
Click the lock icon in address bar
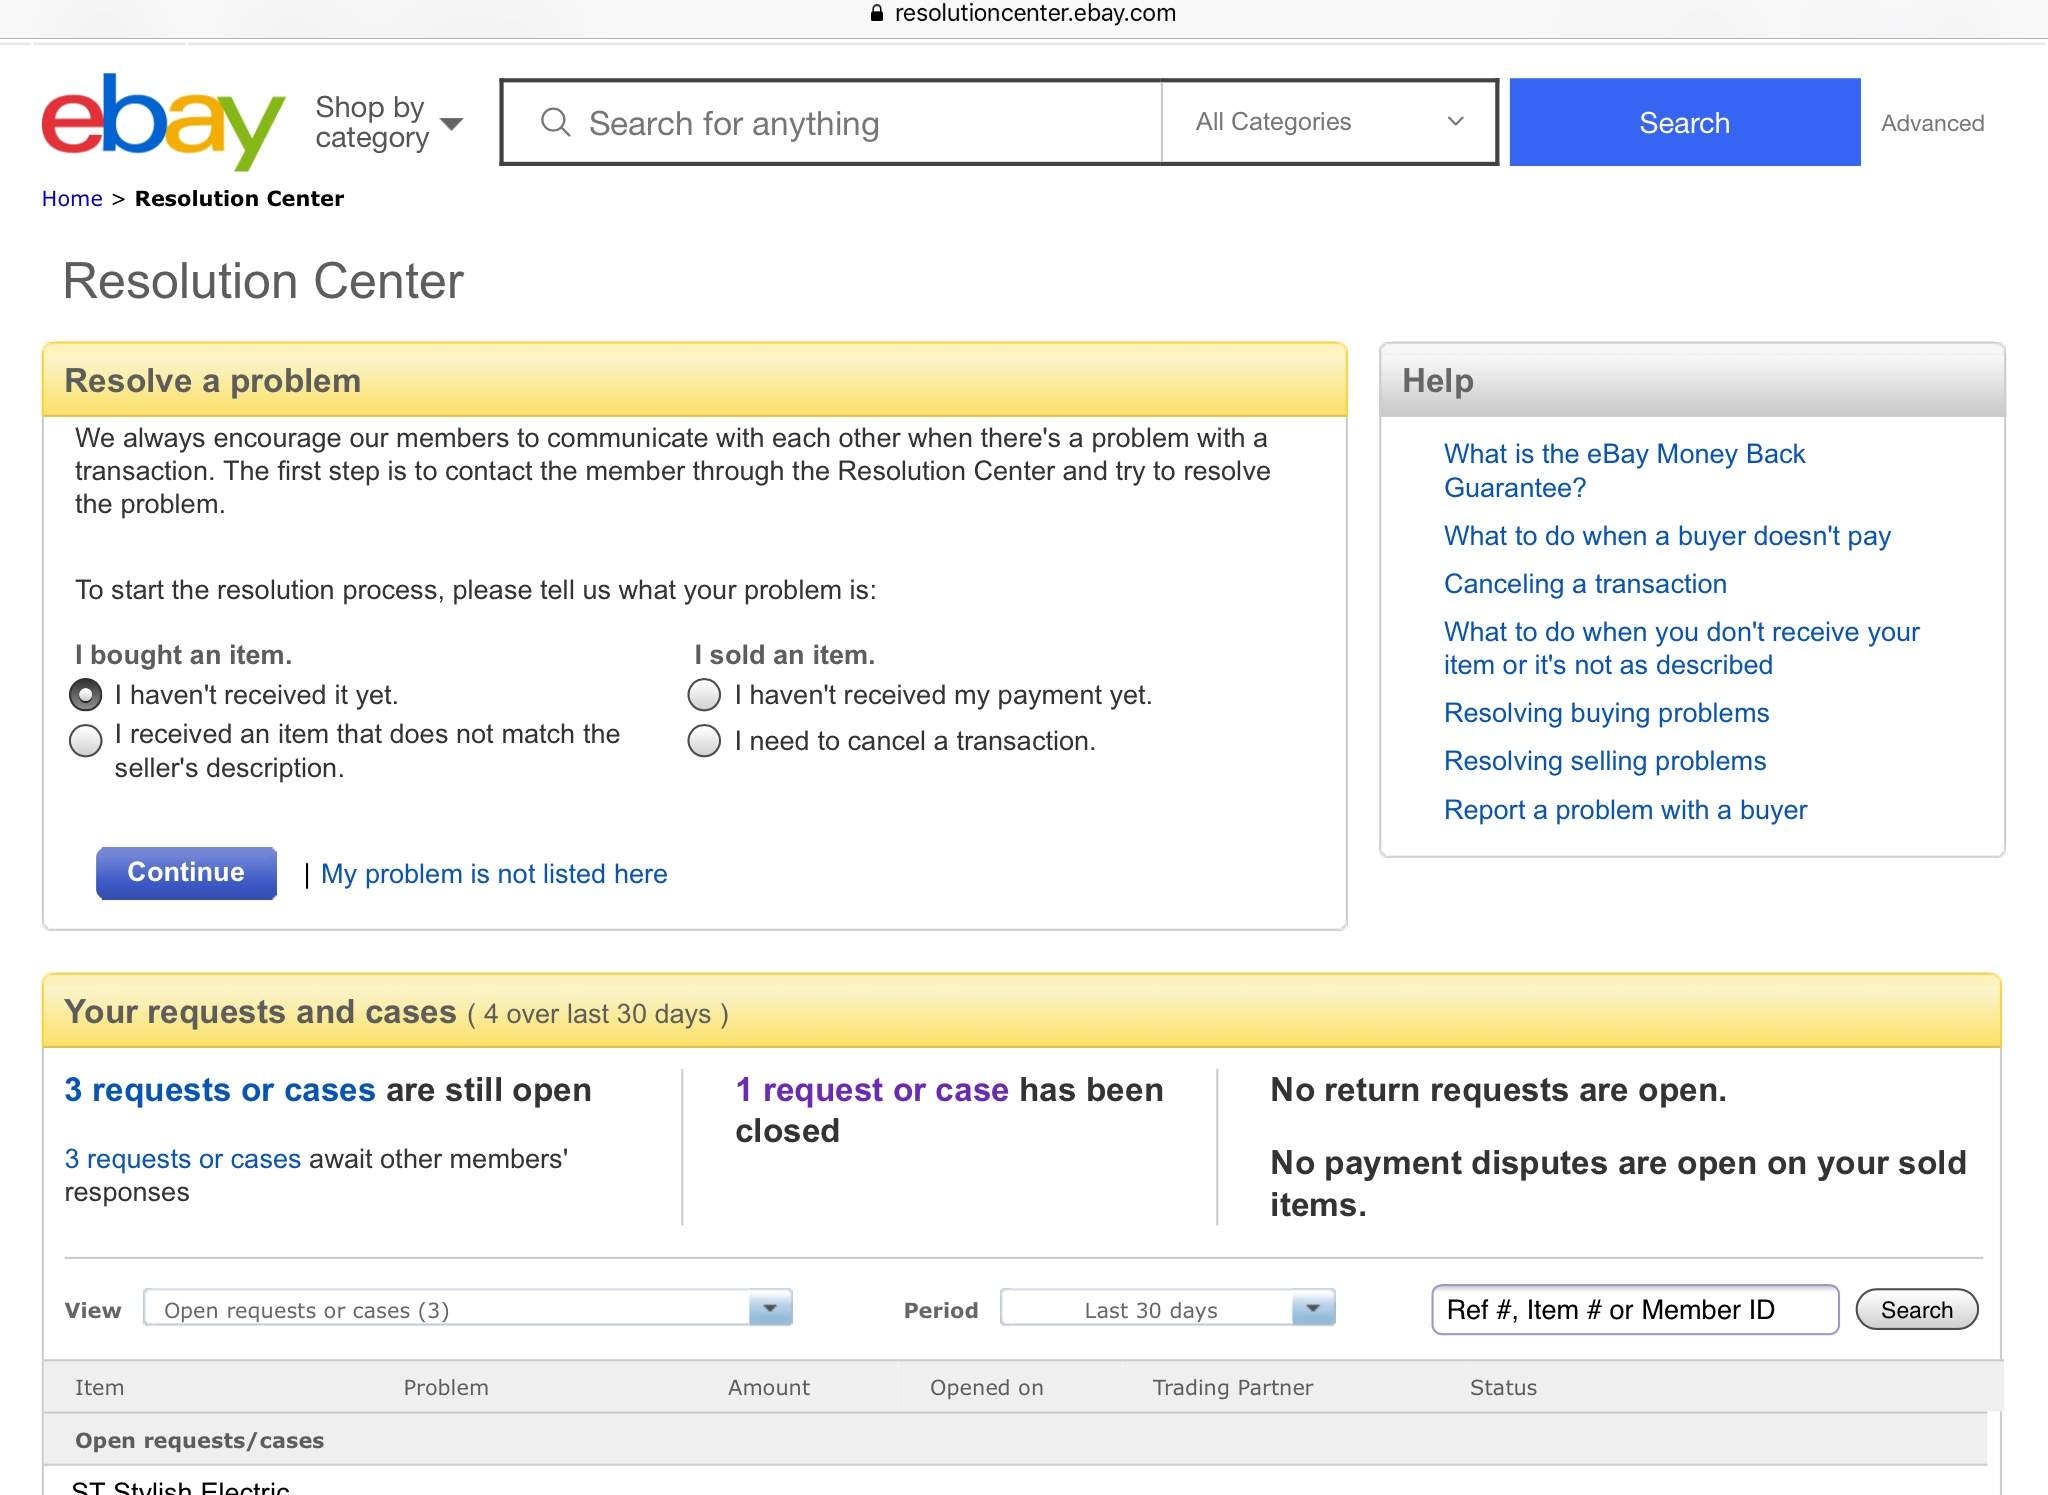(x=877, y=13)
